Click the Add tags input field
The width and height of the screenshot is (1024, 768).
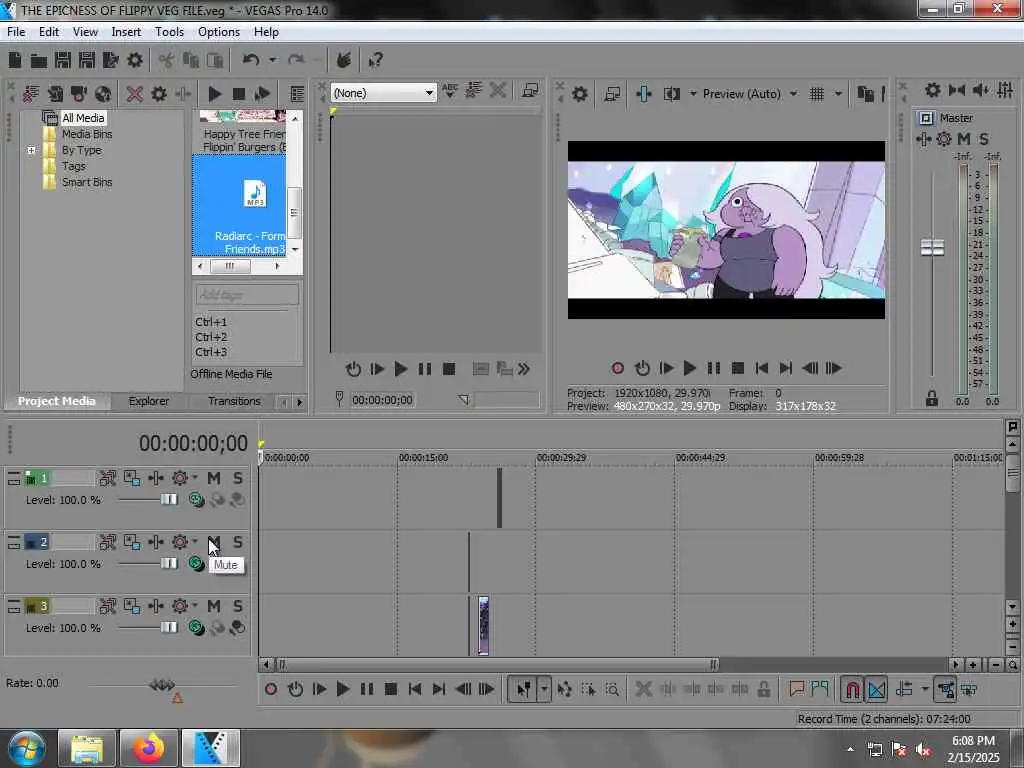pyautogui.click(x=247, y=295)
